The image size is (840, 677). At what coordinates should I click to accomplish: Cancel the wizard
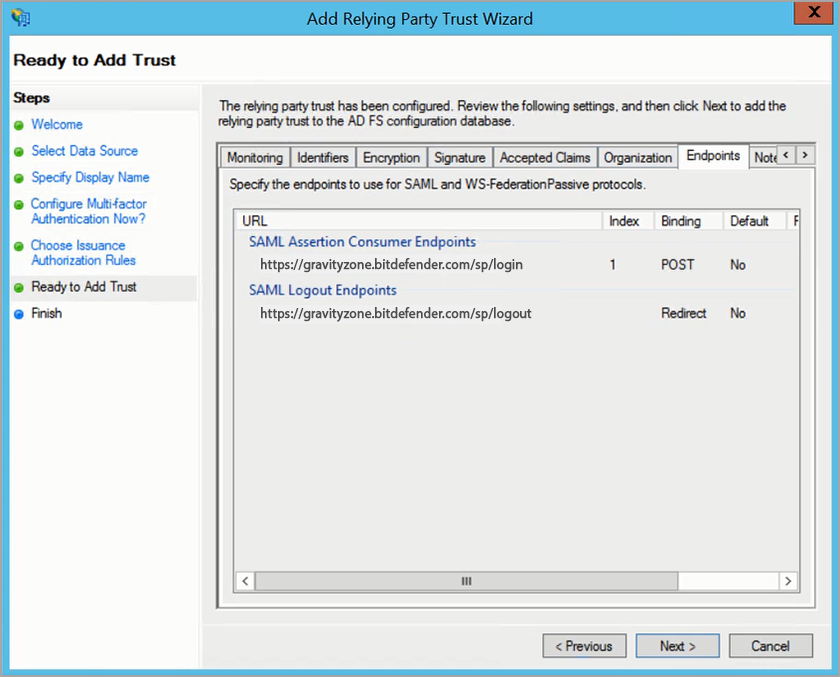click(x=770, y=646)
